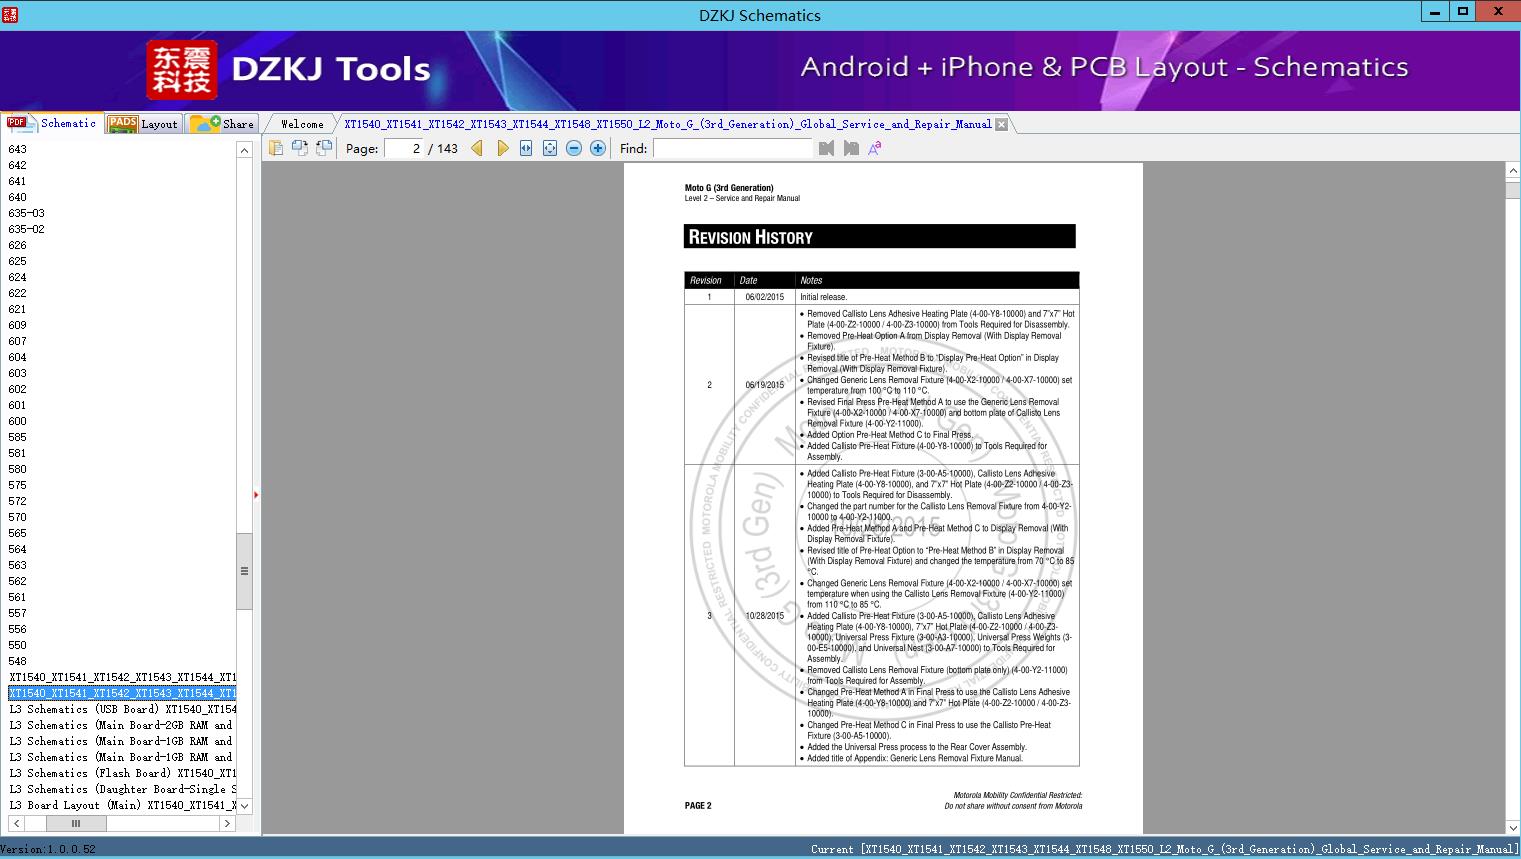Click the find previous match icon
Screen dimensions: 1521x859
pos(826,148)
